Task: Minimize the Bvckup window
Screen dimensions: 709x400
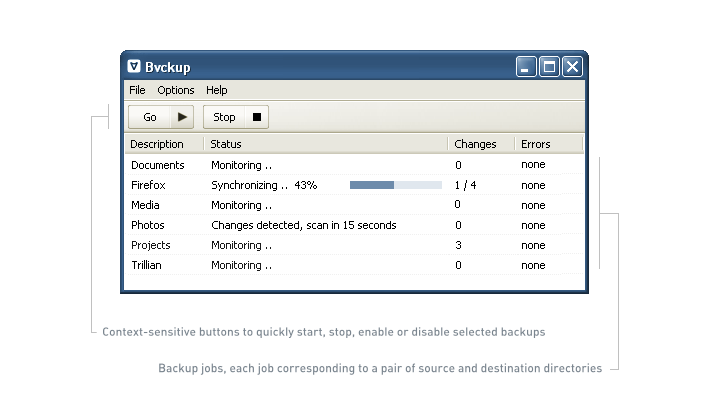Action: [x=526, y=67]
